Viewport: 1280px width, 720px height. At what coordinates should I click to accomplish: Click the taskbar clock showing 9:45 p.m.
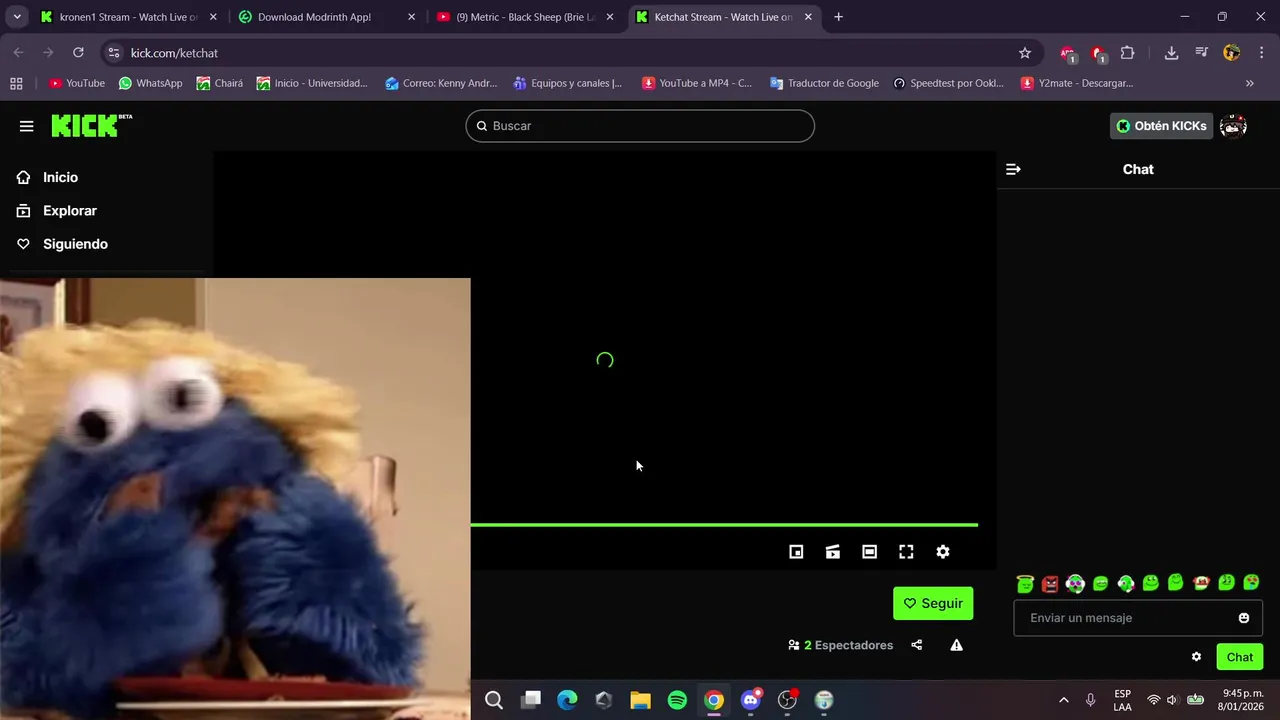click(1242, 700)
